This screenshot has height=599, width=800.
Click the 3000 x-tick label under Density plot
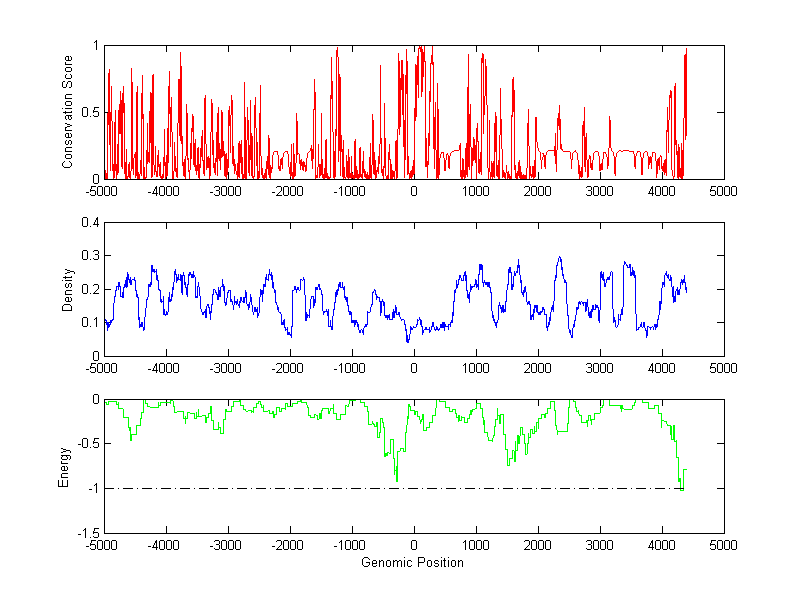600,368
